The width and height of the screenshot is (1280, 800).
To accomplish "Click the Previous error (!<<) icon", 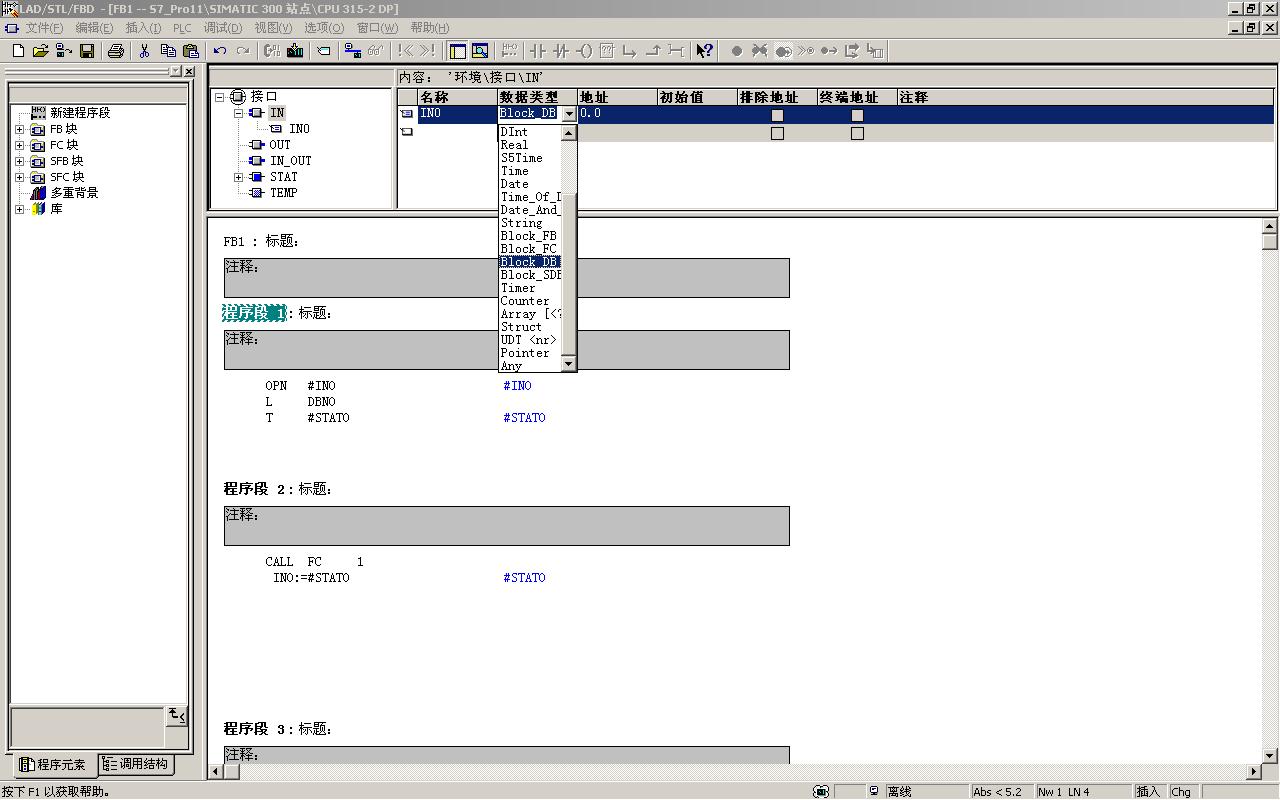I will coord(405,51).
